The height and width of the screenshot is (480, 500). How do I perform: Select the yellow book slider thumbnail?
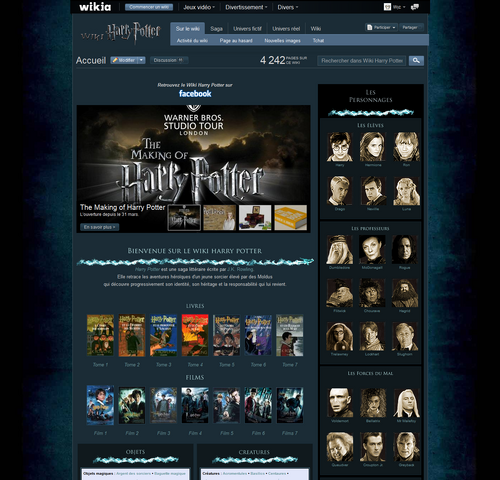tap(290, 217)
